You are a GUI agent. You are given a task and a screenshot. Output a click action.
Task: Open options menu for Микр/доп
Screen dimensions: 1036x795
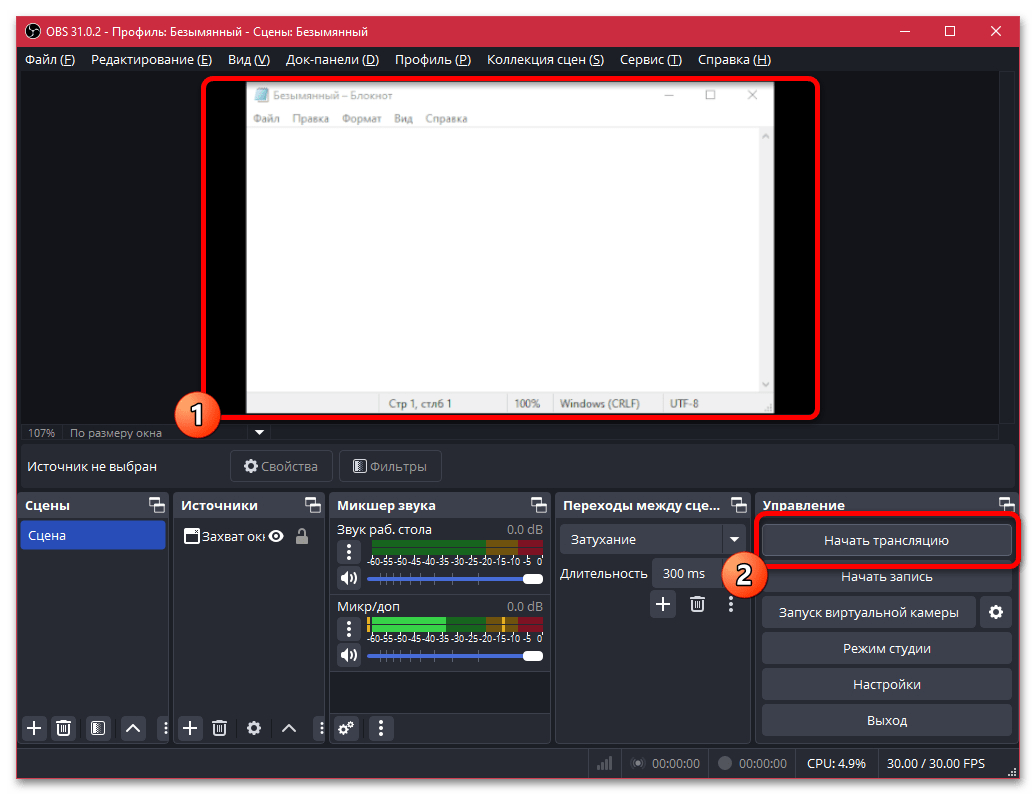point(349,629)
